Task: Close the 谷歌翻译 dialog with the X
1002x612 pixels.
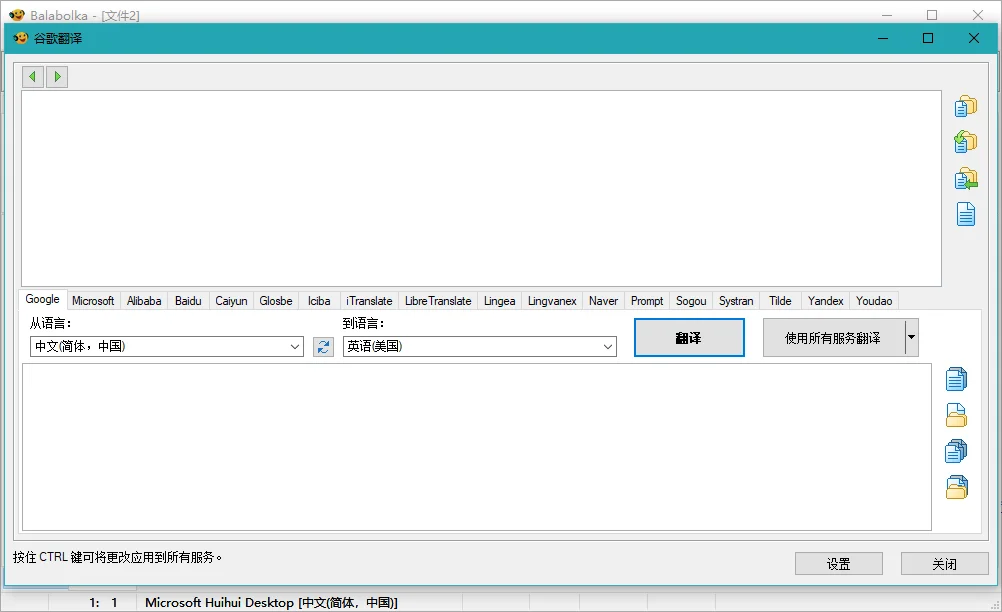Action: point(973,38)
